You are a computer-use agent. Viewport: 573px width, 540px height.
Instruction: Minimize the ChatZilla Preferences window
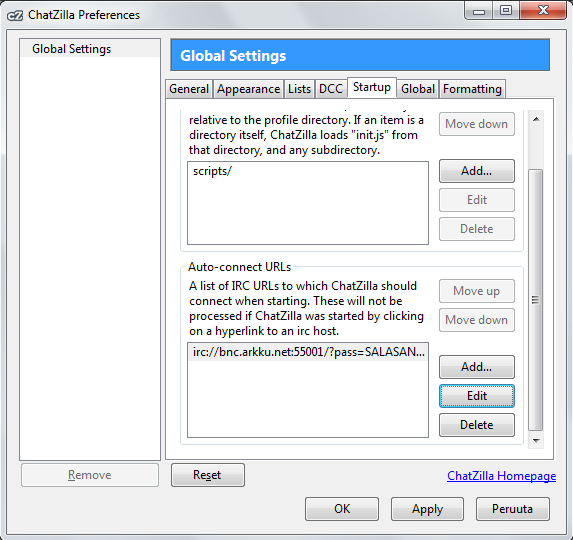(478, 11)
